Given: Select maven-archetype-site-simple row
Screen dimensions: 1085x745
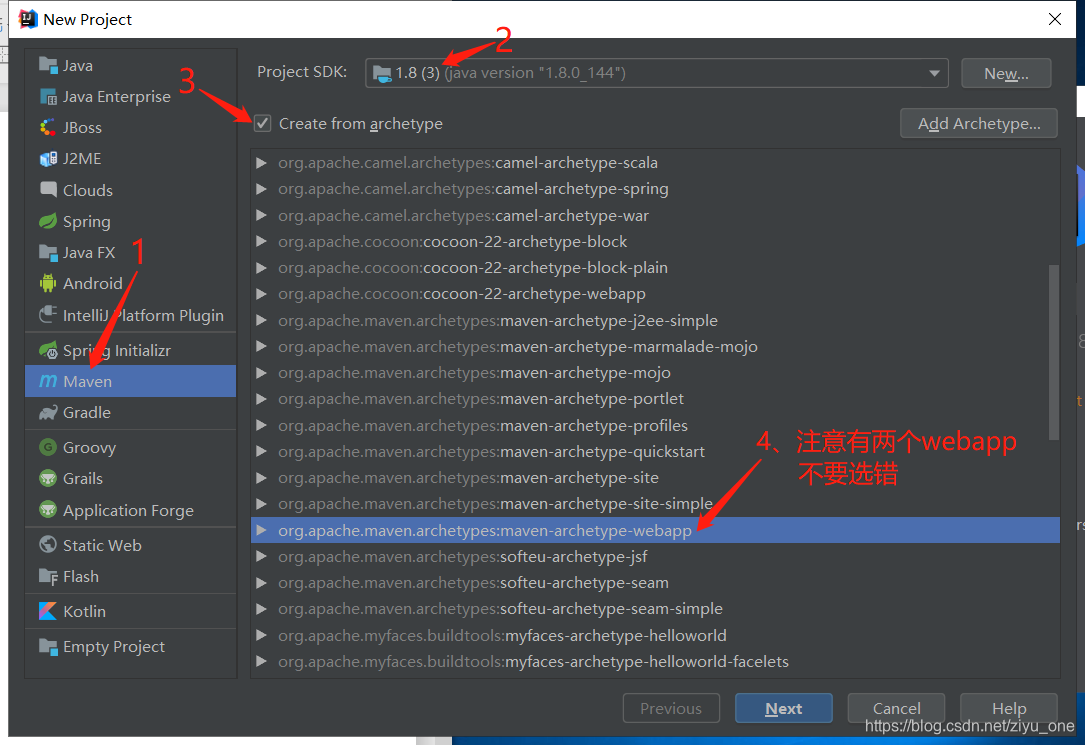Looking at the screenshot, I should tap(655, 504).
